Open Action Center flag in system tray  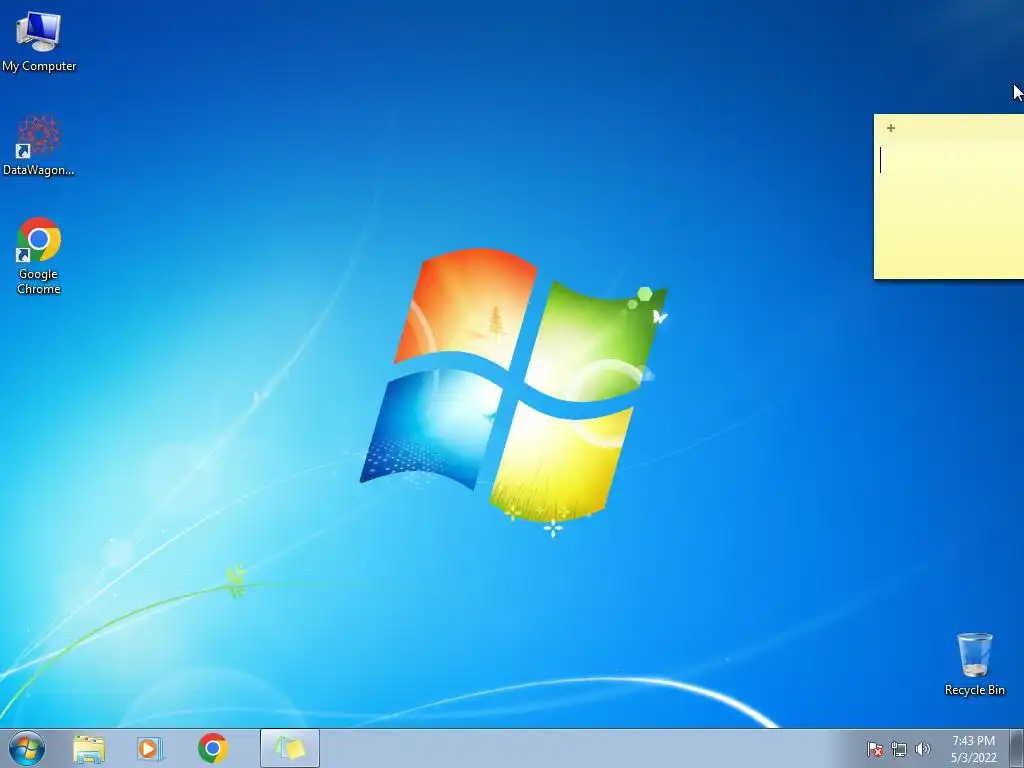(x=874, y=749)
